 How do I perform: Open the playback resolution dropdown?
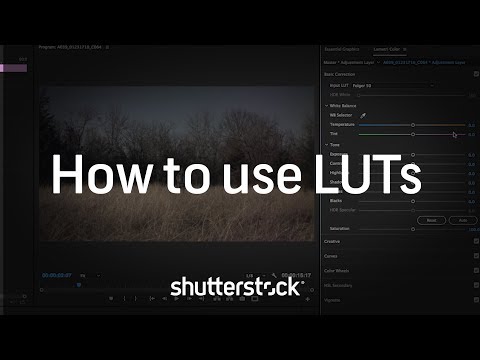256,276
